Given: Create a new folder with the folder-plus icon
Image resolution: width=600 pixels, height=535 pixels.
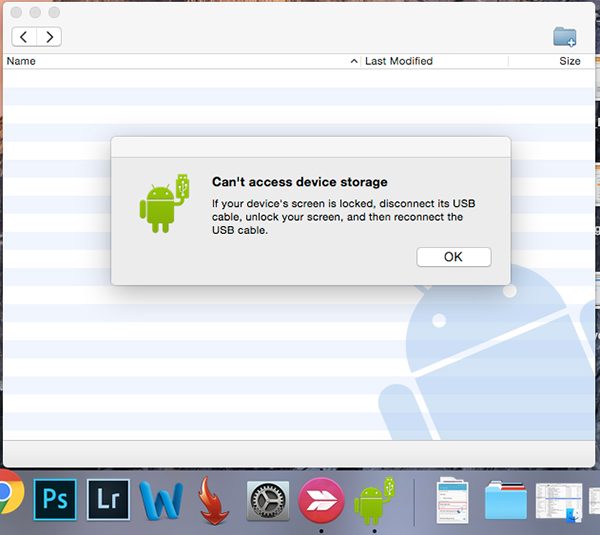Looking at the screenshot, I should [x=564, y=37].
